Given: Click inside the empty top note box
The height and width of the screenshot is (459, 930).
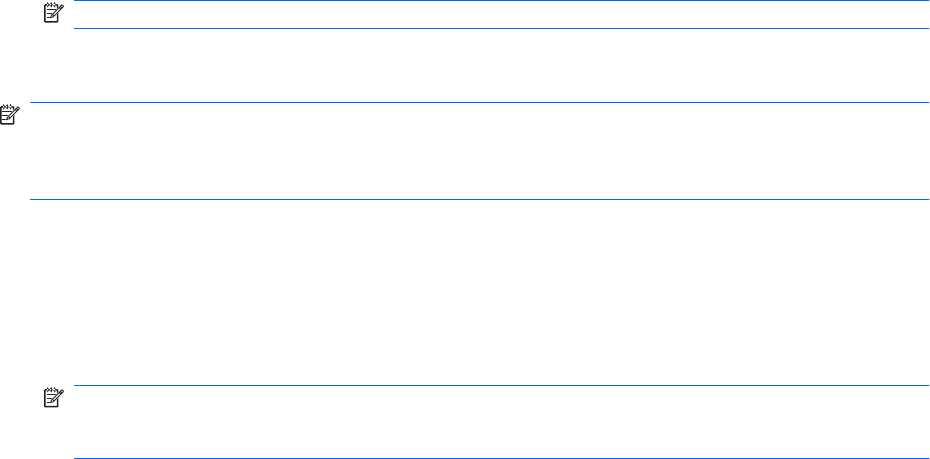Looking at the screenshot, I should point(500,15).
